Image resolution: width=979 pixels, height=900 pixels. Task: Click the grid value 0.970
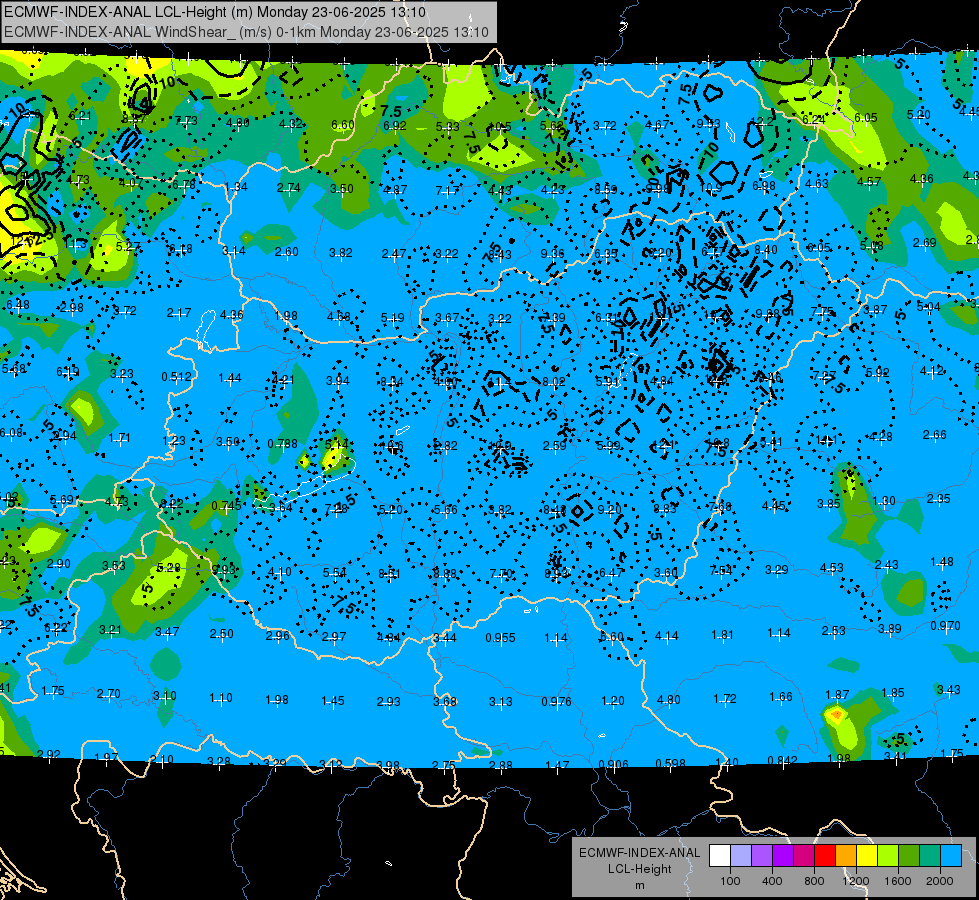pyautogui.click(x=945, y=625)
